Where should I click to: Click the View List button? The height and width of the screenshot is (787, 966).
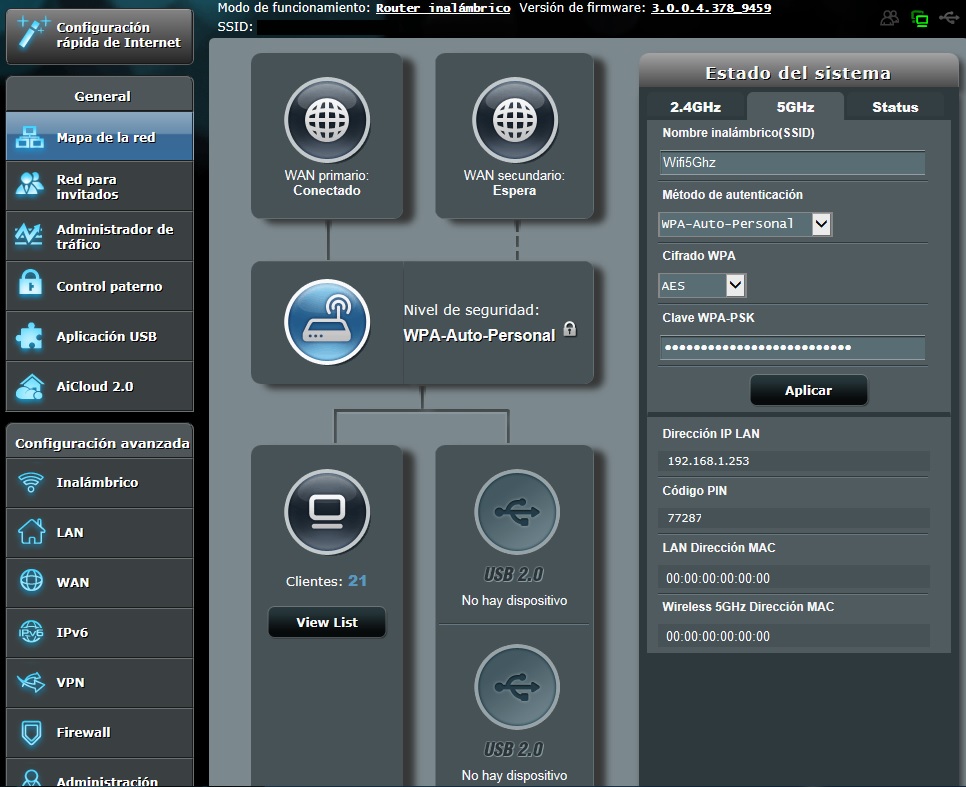pos(327,622)
